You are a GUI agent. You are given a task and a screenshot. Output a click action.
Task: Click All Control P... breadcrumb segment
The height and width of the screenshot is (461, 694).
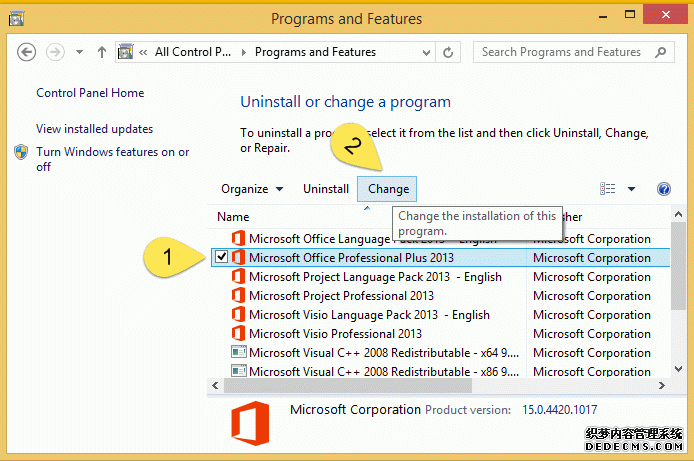pos(193,52)
